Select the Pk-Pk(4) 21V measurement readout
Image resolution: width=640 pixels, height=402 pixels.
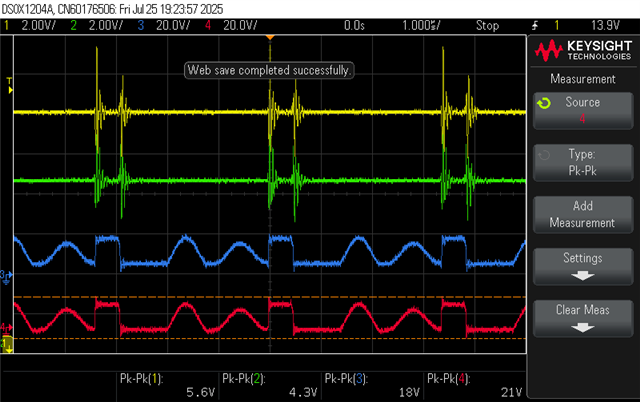[475, 385]
